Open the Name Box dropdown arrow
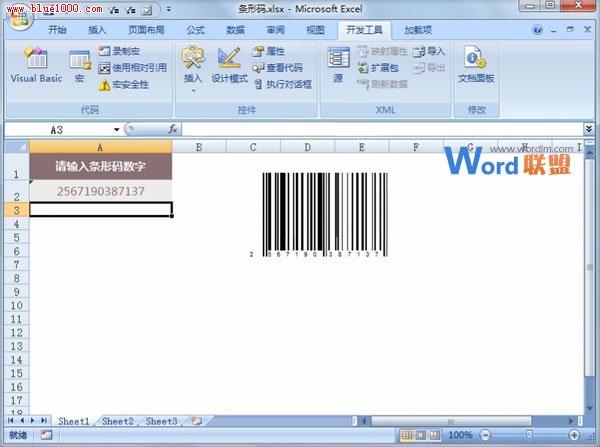Image resolution: width=600 pixels, height=447 pixels. point(116,130)
